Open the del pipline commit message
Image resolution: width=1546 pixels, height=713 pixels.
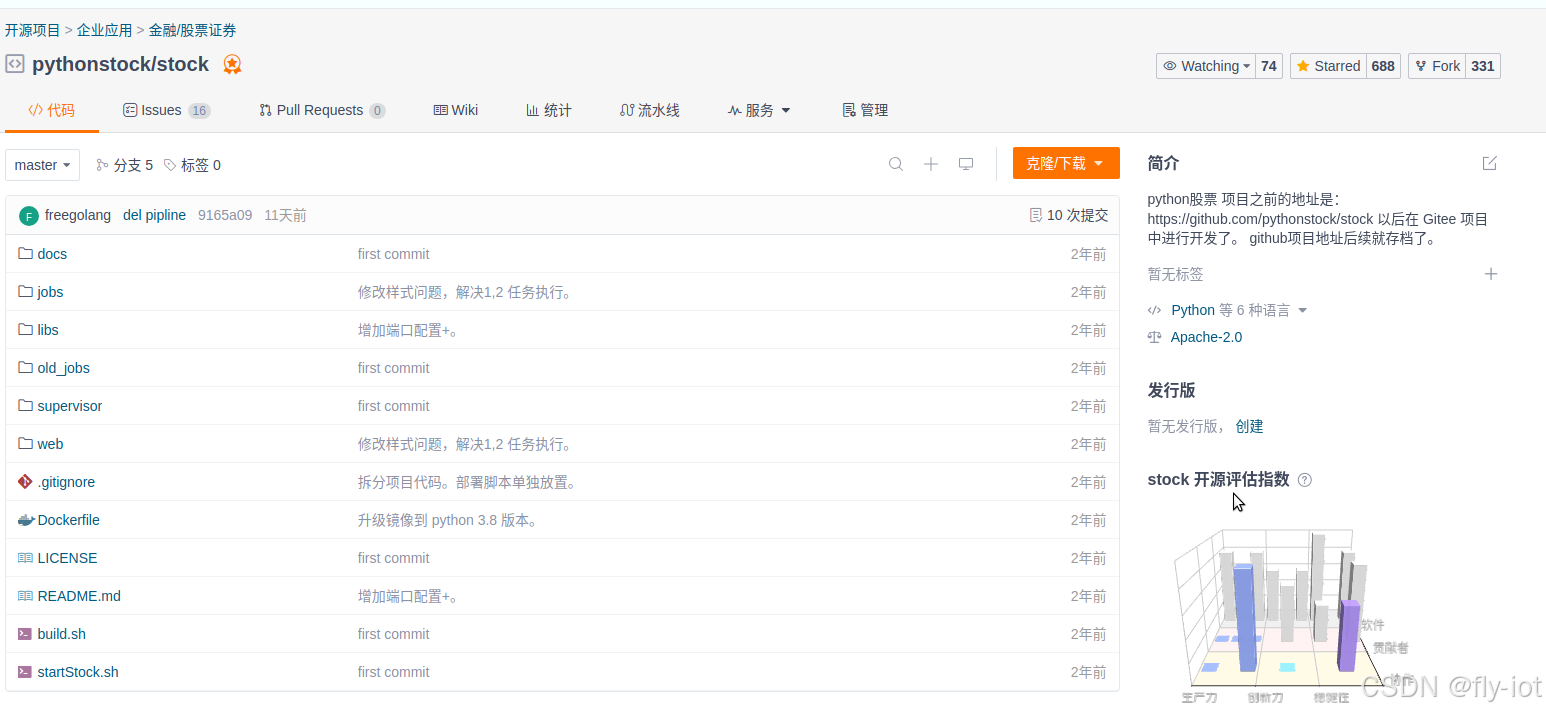154,215
